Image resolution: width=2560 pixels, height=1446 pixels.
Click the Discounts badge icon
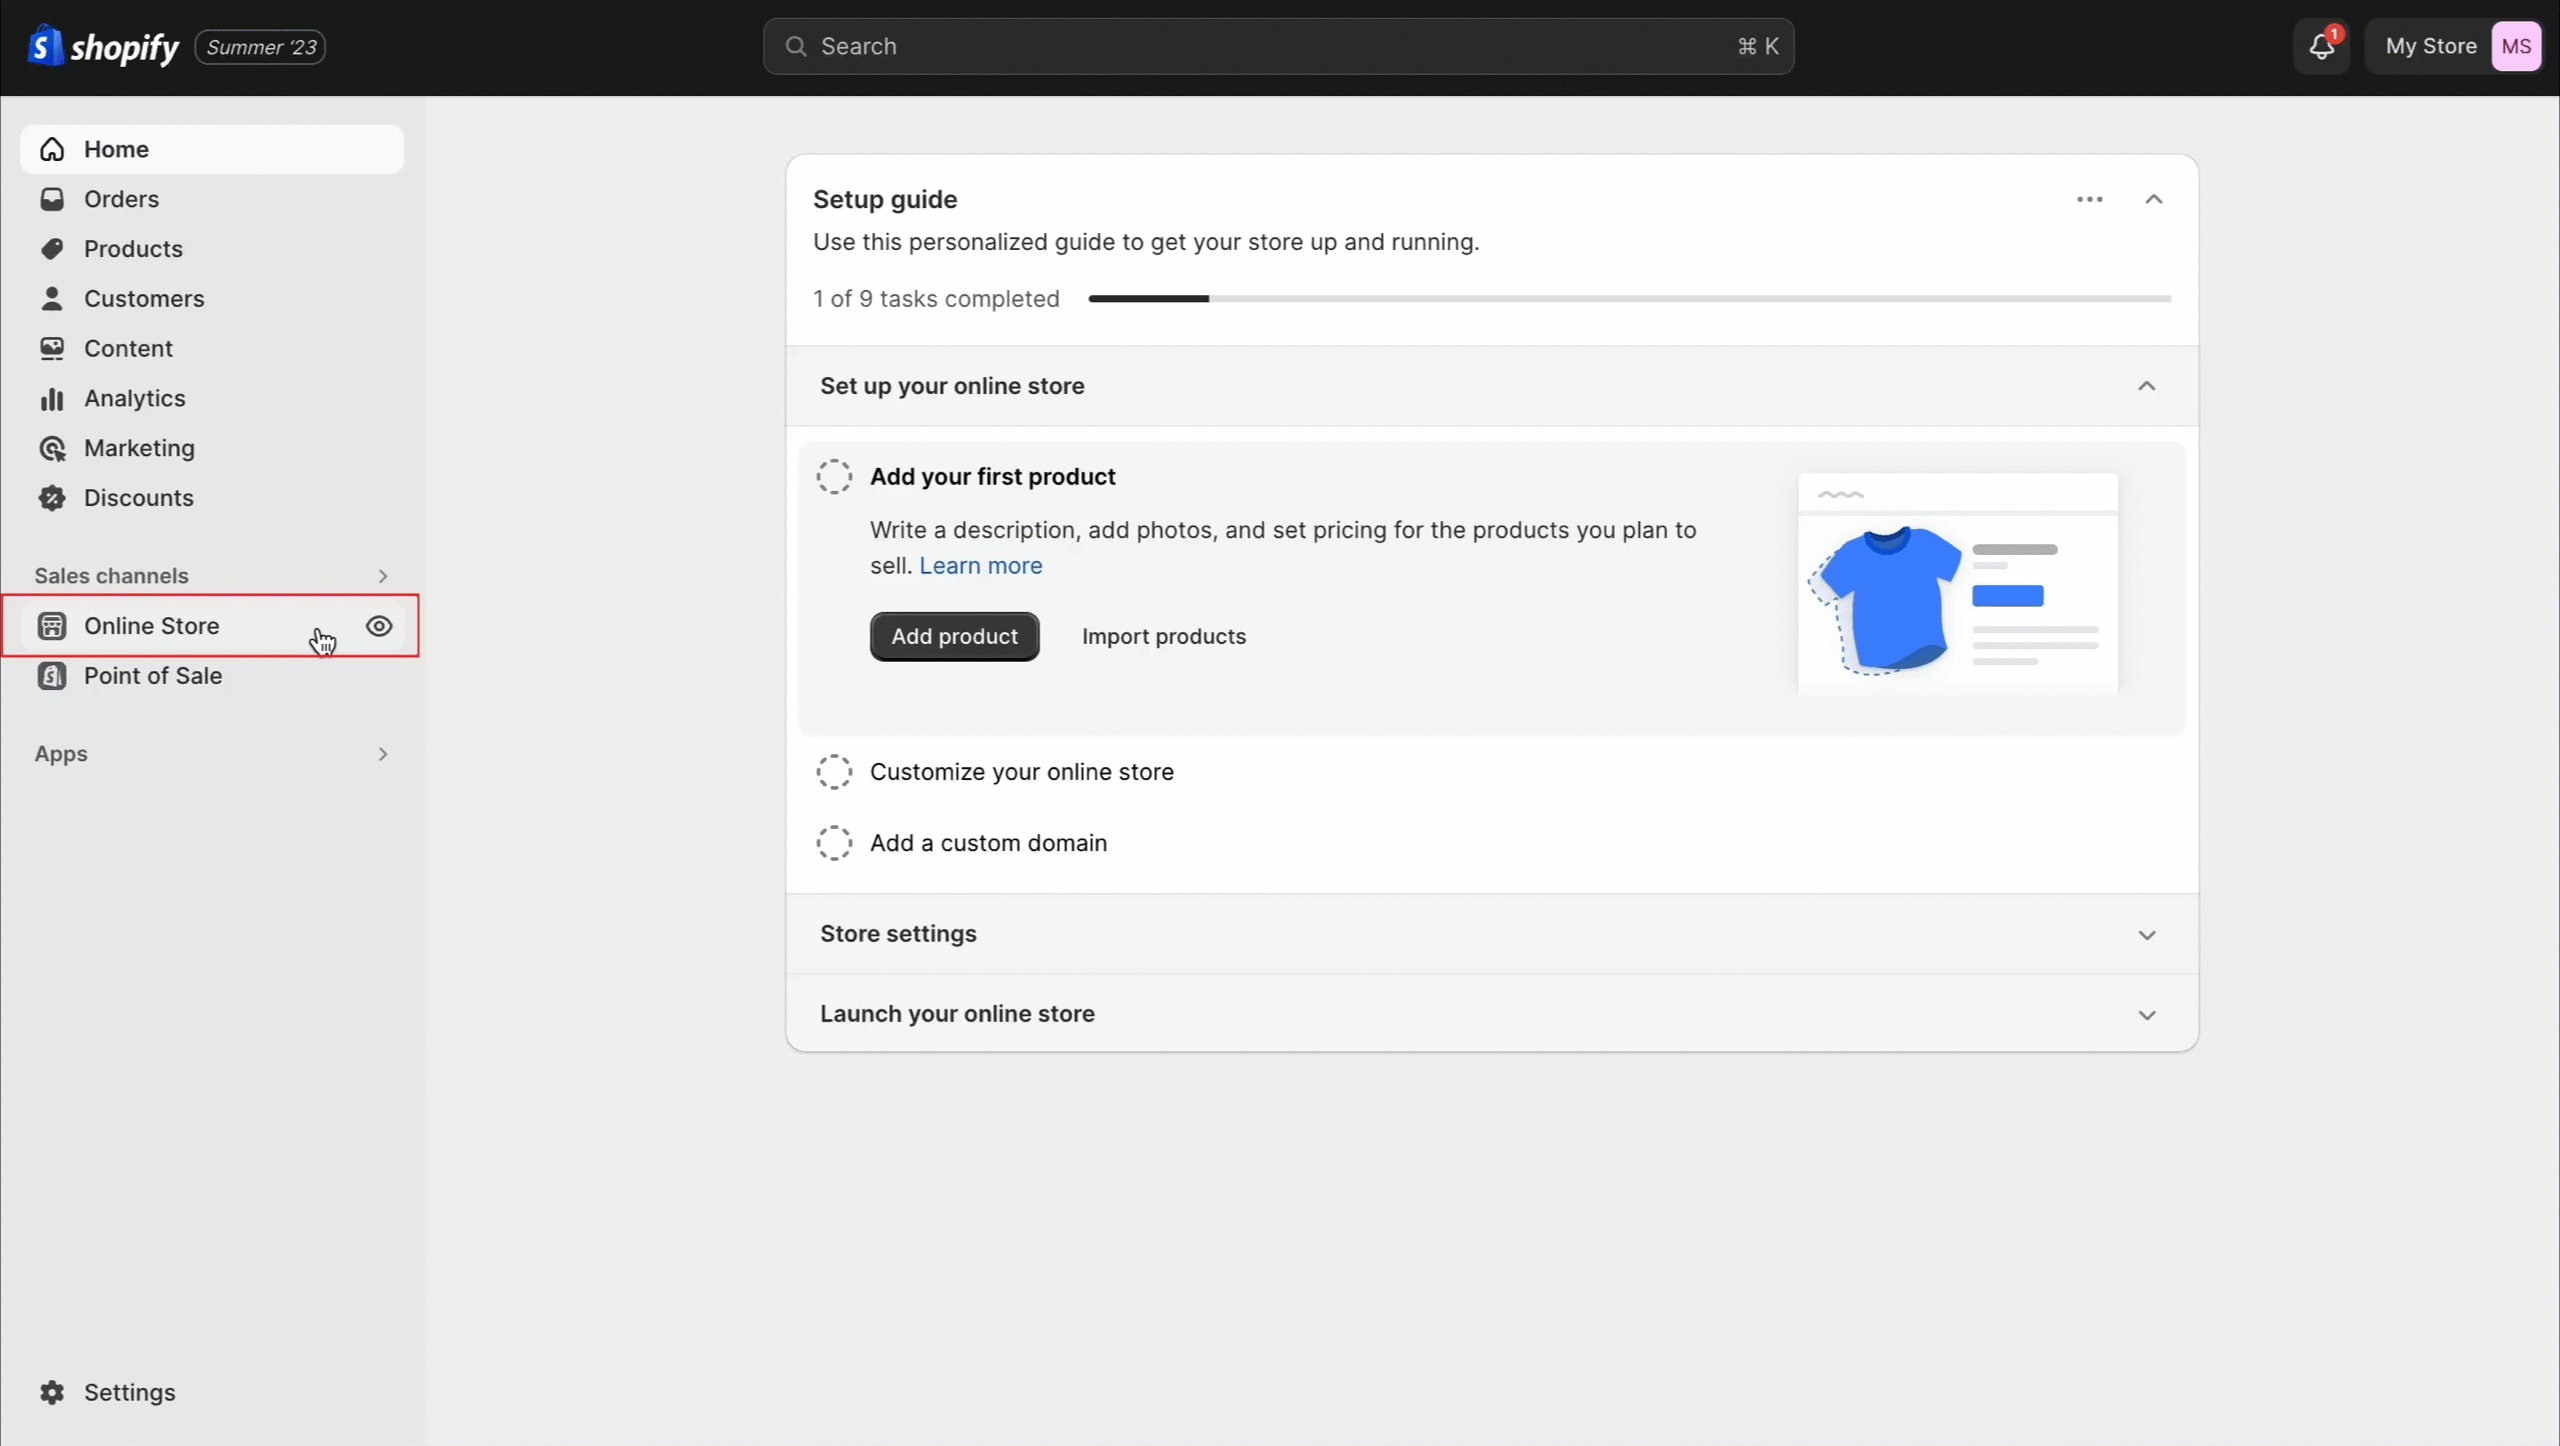click(52, 498)
